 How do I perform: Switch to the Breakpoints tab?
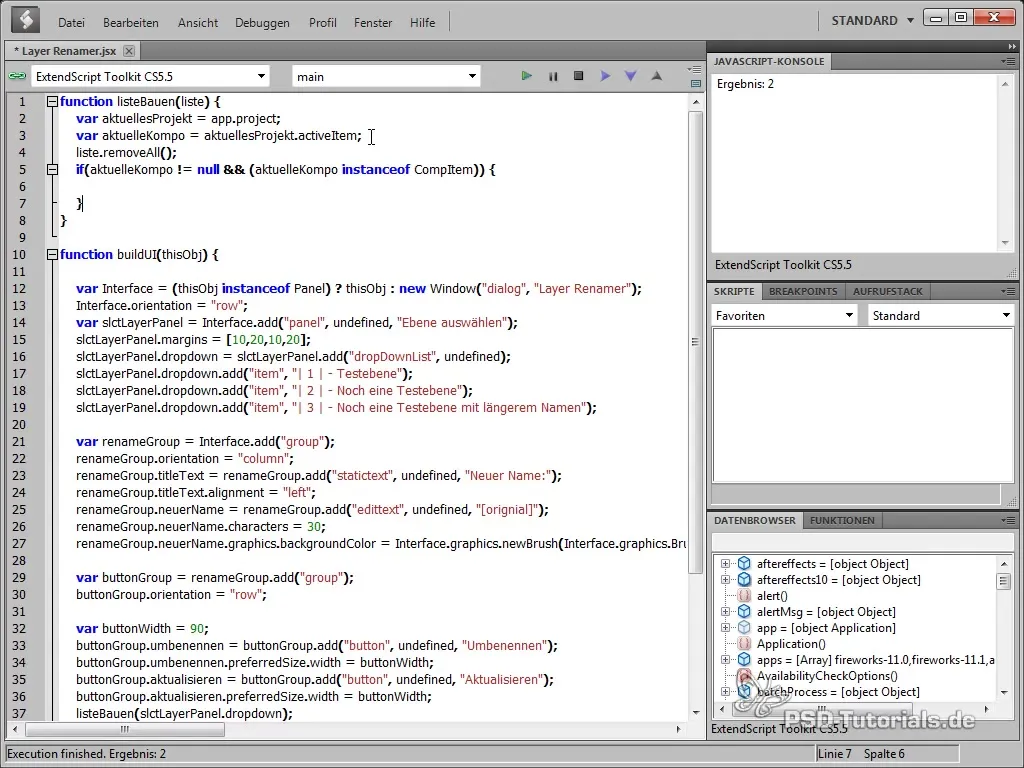(x=803, y=291)
